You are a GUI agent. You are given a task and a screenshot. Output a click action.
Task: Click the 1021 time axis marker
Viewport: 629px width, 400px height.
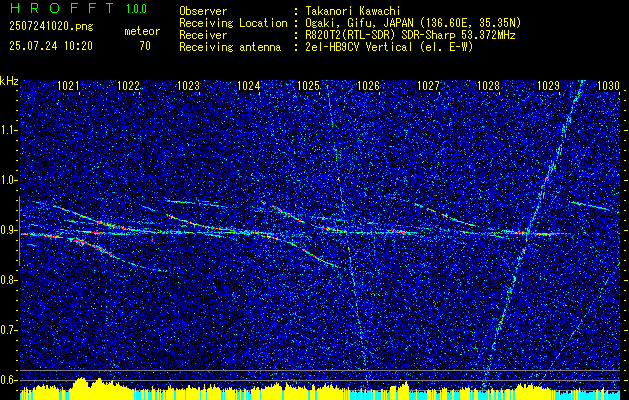[x=68, y=85]
